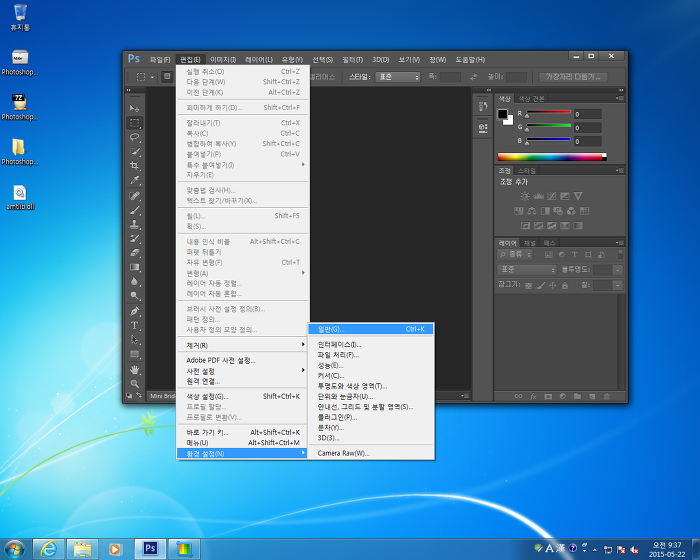Click the G value input field
700x560 pixels.
[x=588, y=128]
